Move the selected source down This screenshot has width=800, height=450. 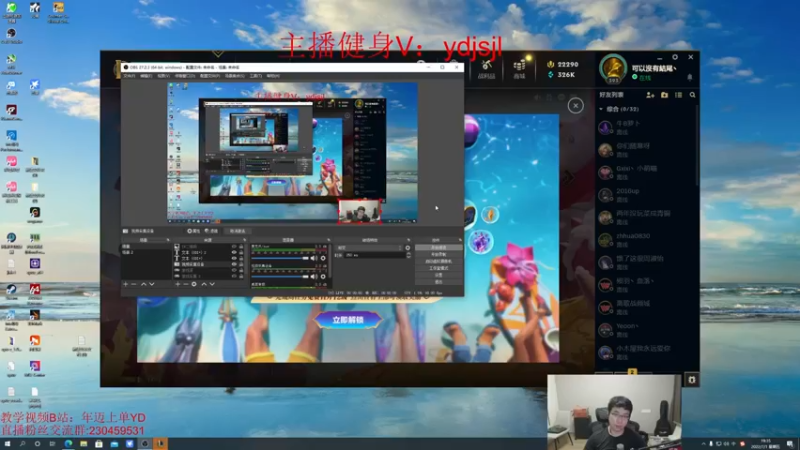212,284
